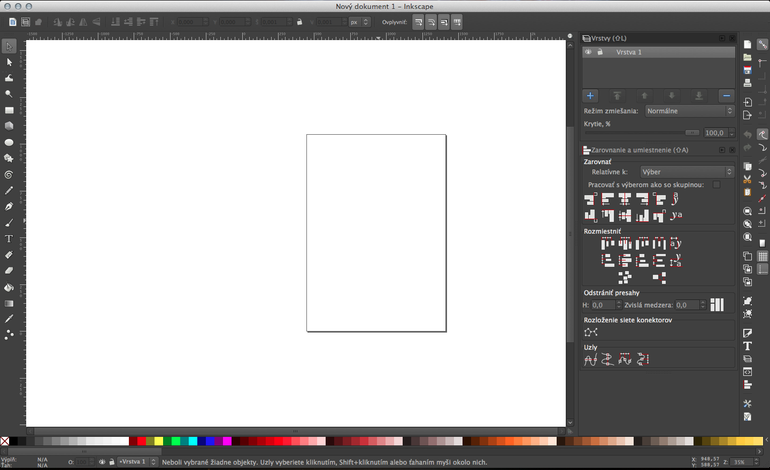Click the import file icon
The image size is (770, 470).
[x=747, y=102]
